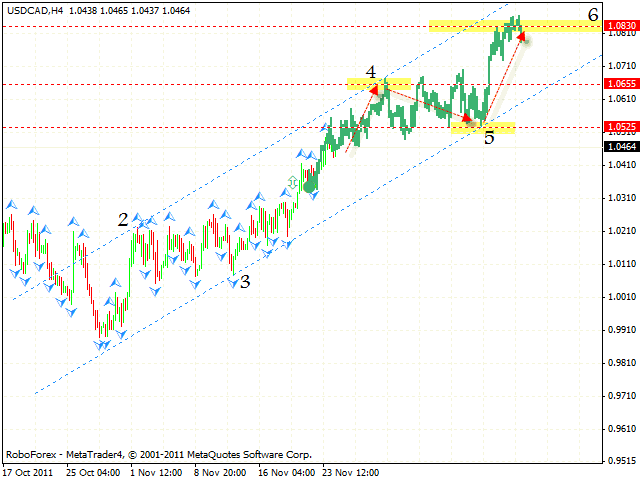Select the wave label 6
The image size is (640, 480).
pos(593,15)
